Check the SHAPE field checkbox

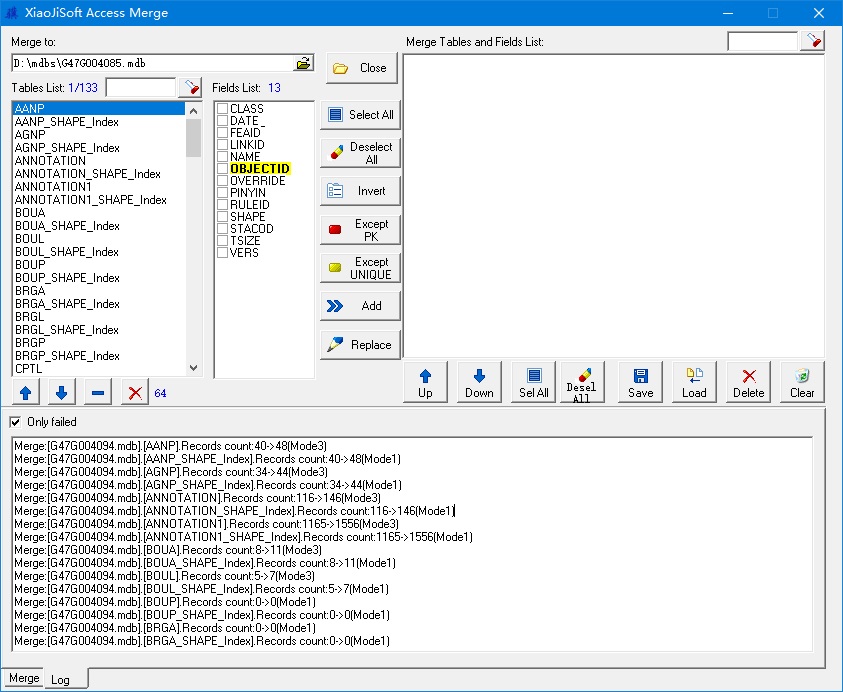222,217
